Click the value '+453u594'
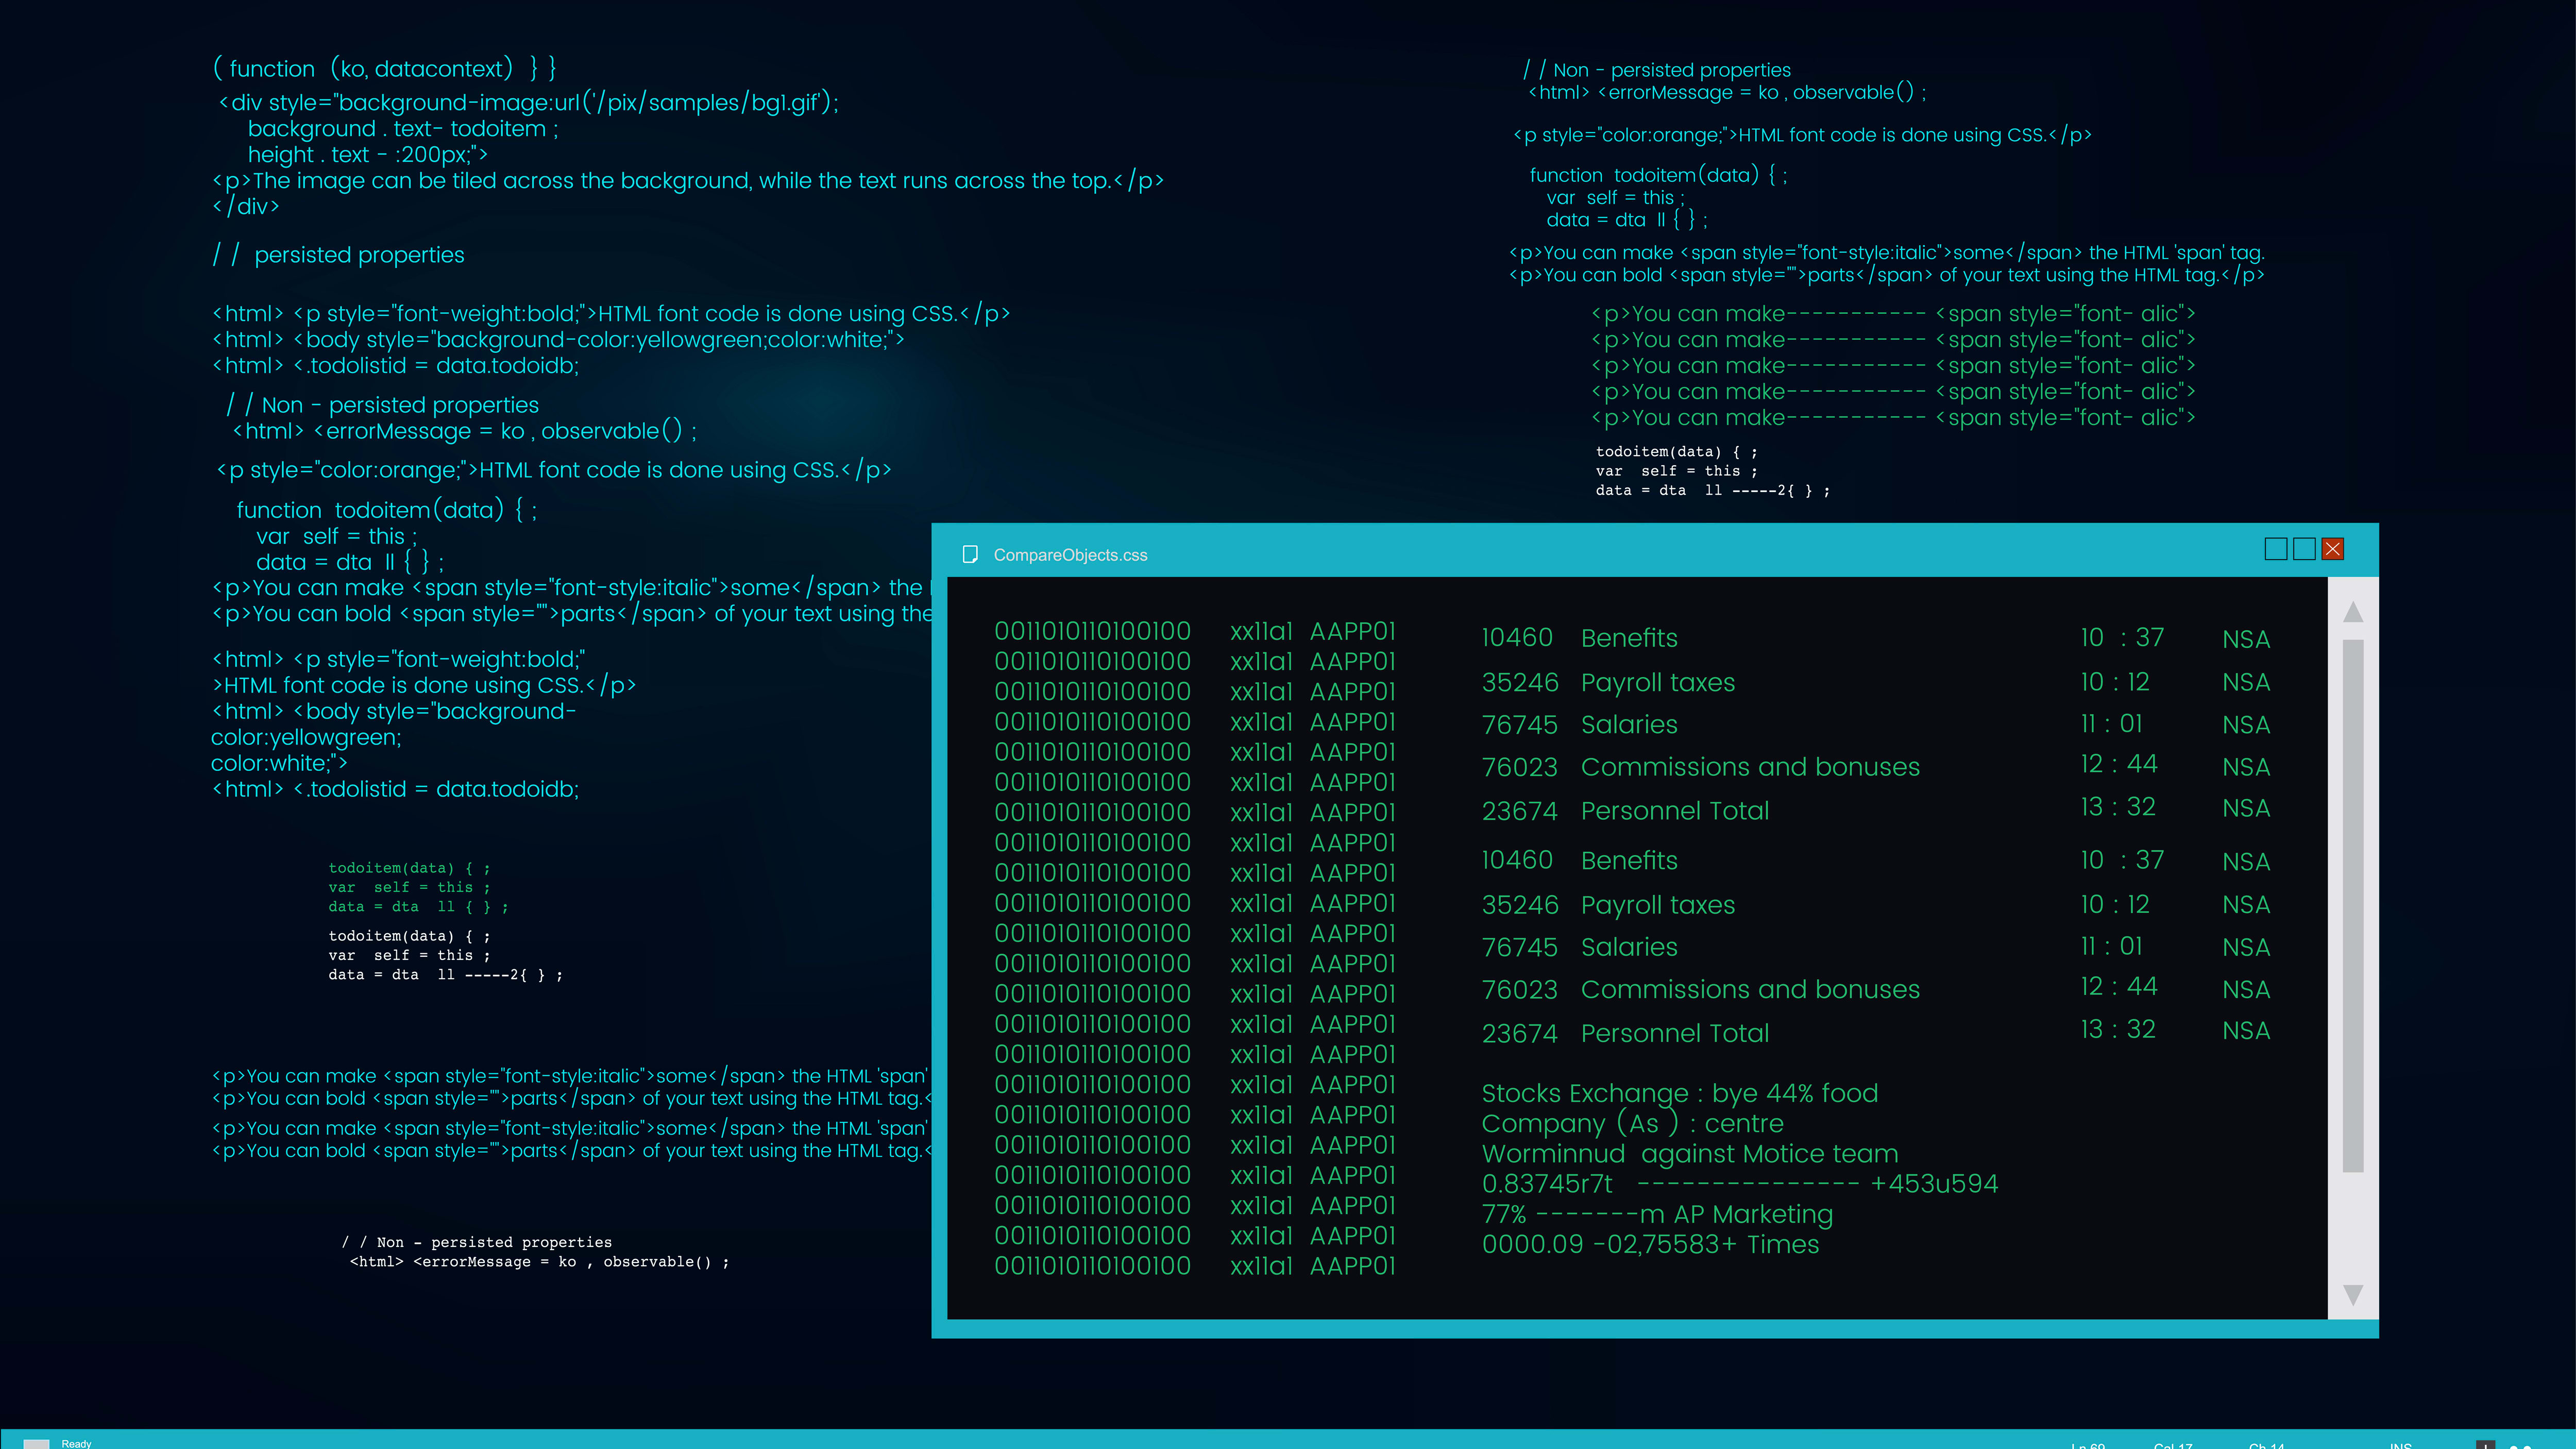Viewport: 2576px width, 1449px height. (1933, 1184)
